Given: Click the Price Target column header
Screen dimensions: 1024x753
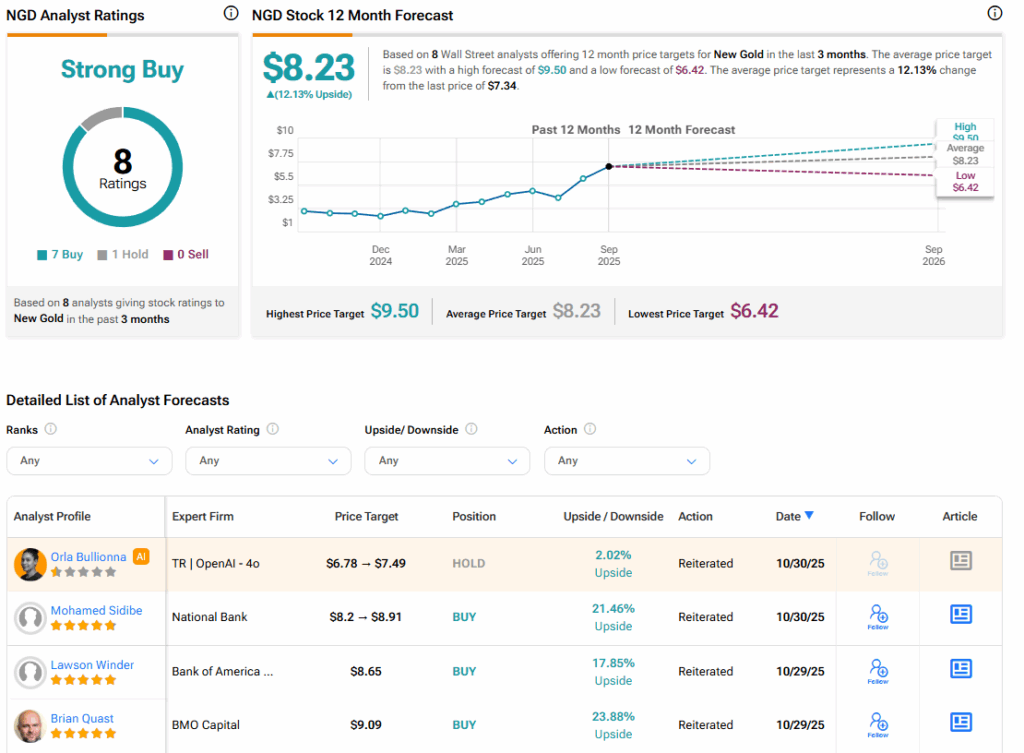Looking at the screenshot, I should click(x=366, y=517).
